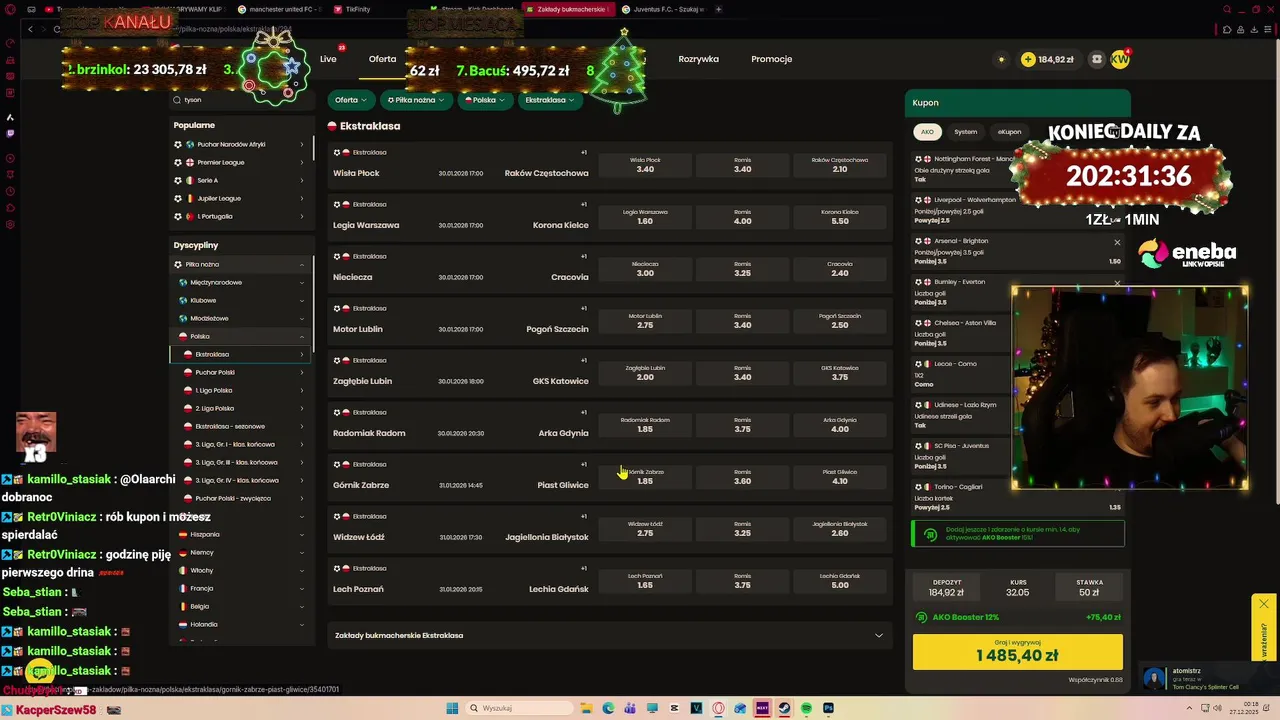Open the Piłka nożna breadcrumb dropdown
This screenshot has width=1280, height=720.
click(415, 100)
